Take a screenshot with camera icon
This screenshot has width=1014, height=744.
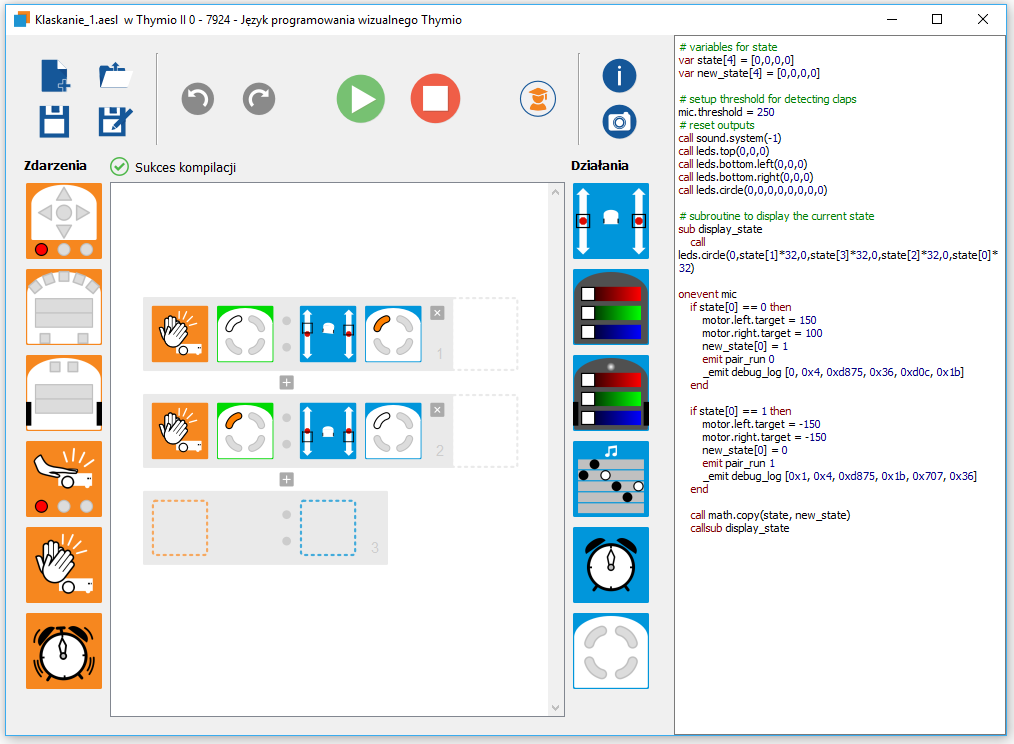pyautogui.click(x=619, y=122)
